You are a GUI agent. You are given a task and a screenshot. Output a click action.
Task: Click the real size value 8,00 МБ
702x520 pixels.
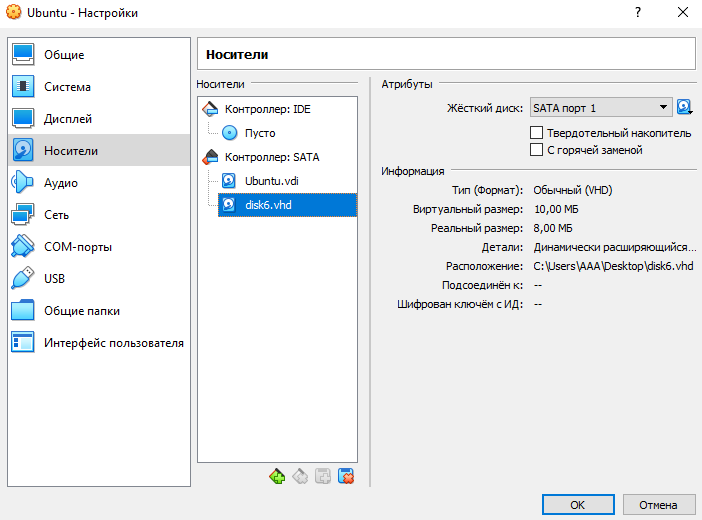point(552,228)
